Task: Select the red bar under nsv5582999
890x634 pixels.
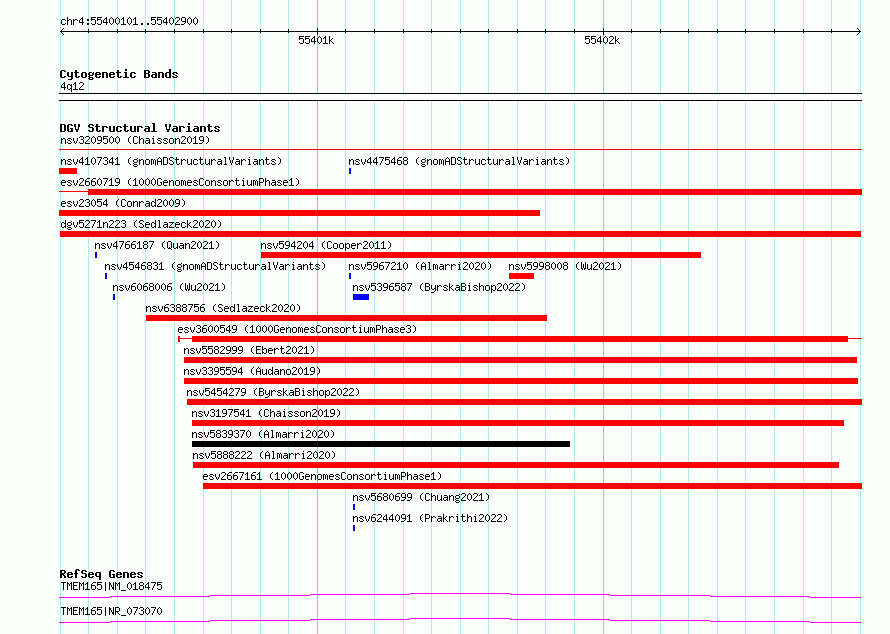Action: click(x=520, y=360)
